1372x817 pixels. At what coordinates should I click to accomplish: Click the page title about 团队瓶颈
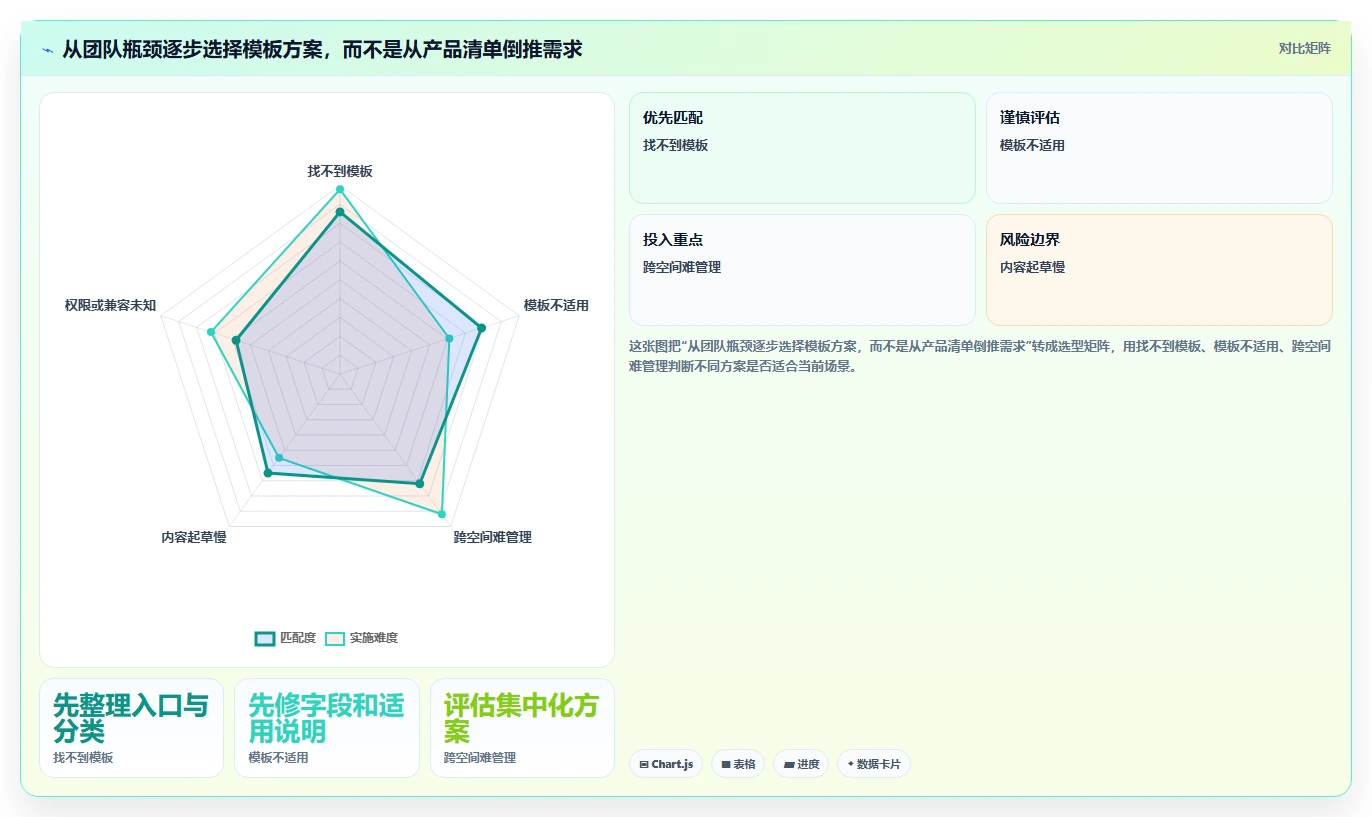coord(322,49)
